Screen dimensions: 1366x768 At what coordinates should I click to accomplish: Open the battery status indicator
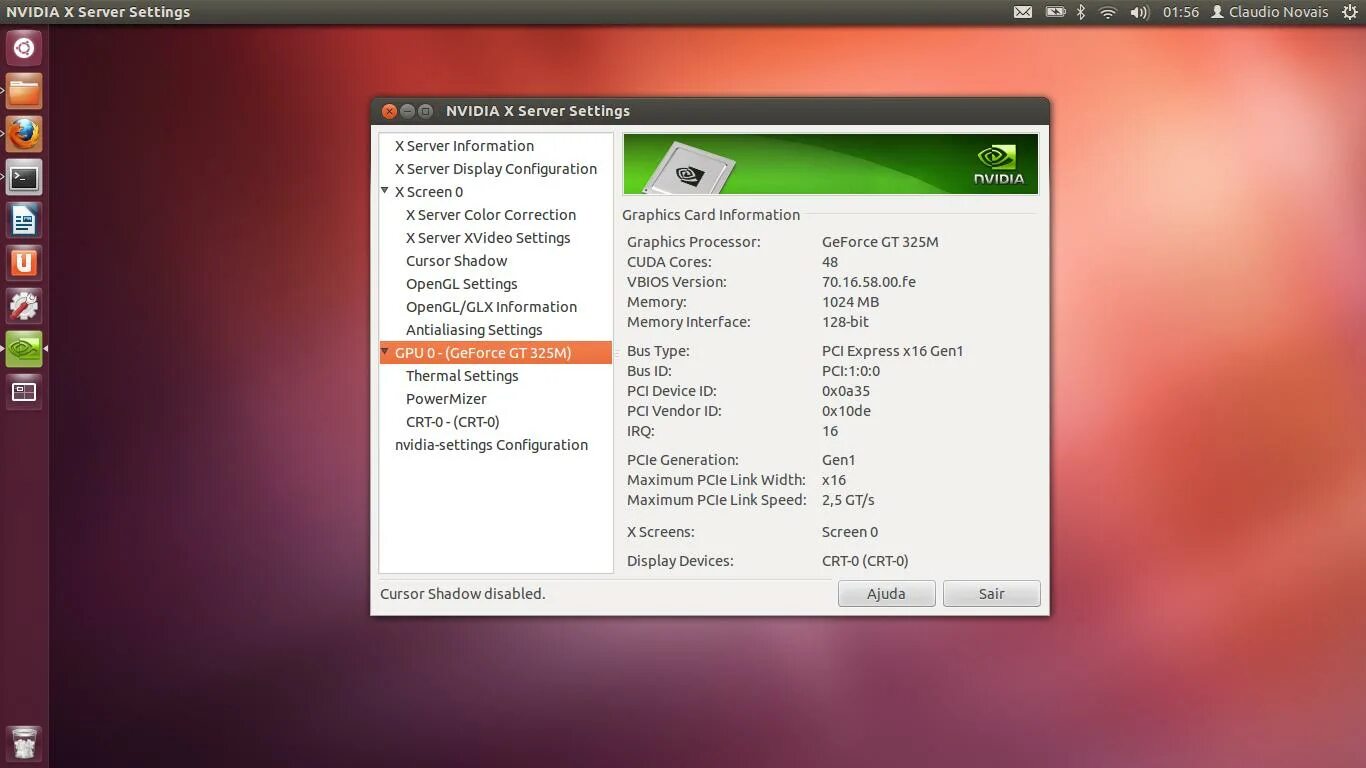(1055, 11)
